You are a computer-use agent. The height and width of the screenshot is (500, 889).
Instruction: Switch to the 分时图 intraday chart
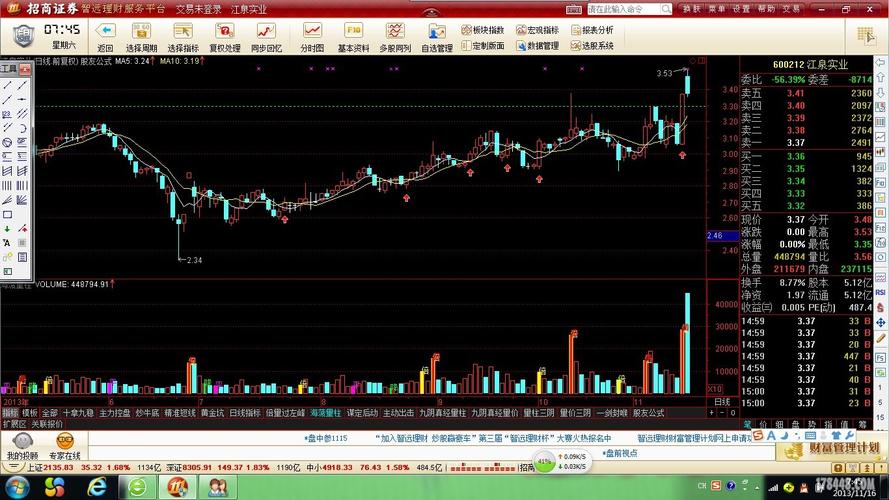point(312,37)
